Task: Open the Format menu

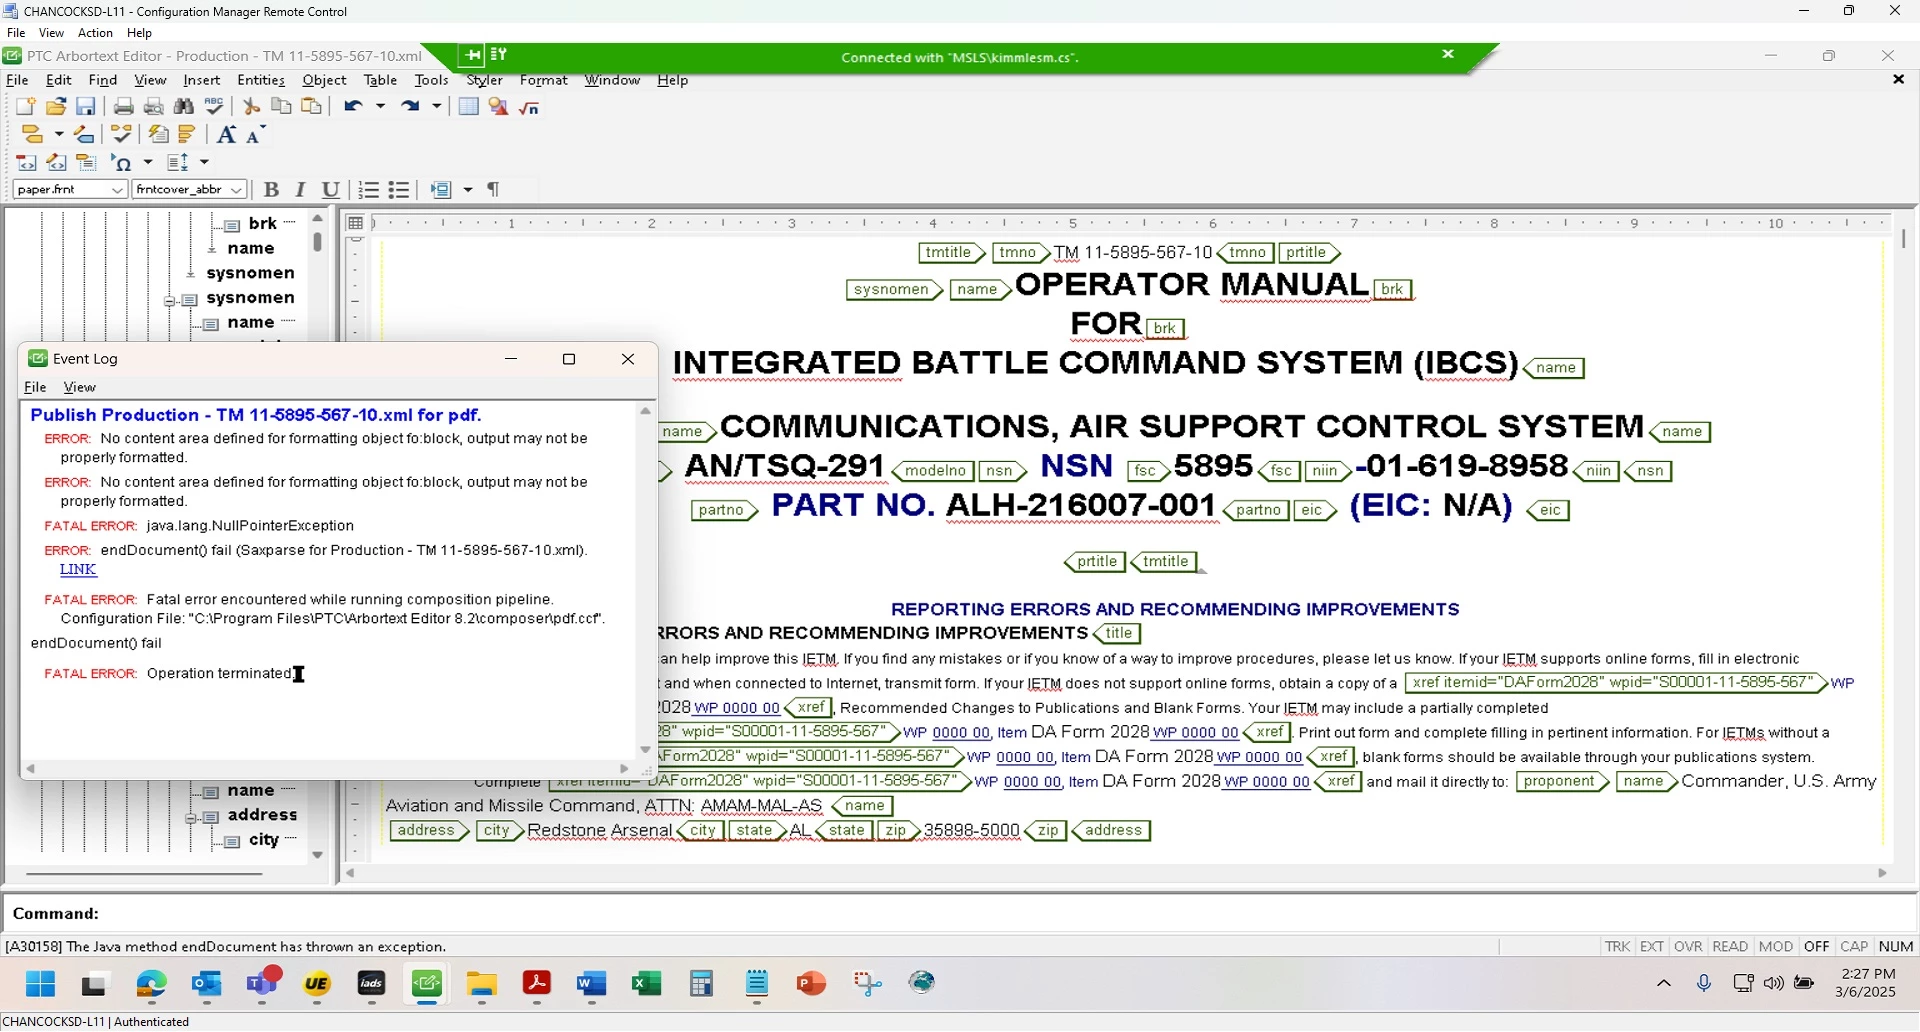Action: point(543,81)
